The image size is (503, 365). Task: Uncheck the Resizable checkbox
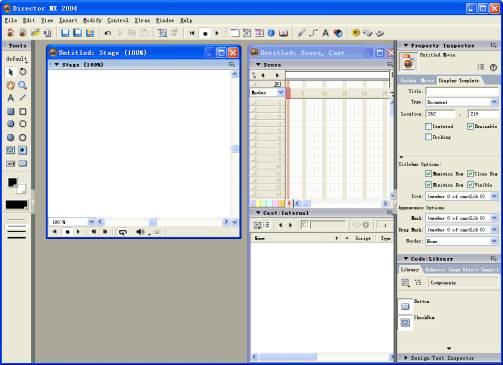click(x=470, y=126)
